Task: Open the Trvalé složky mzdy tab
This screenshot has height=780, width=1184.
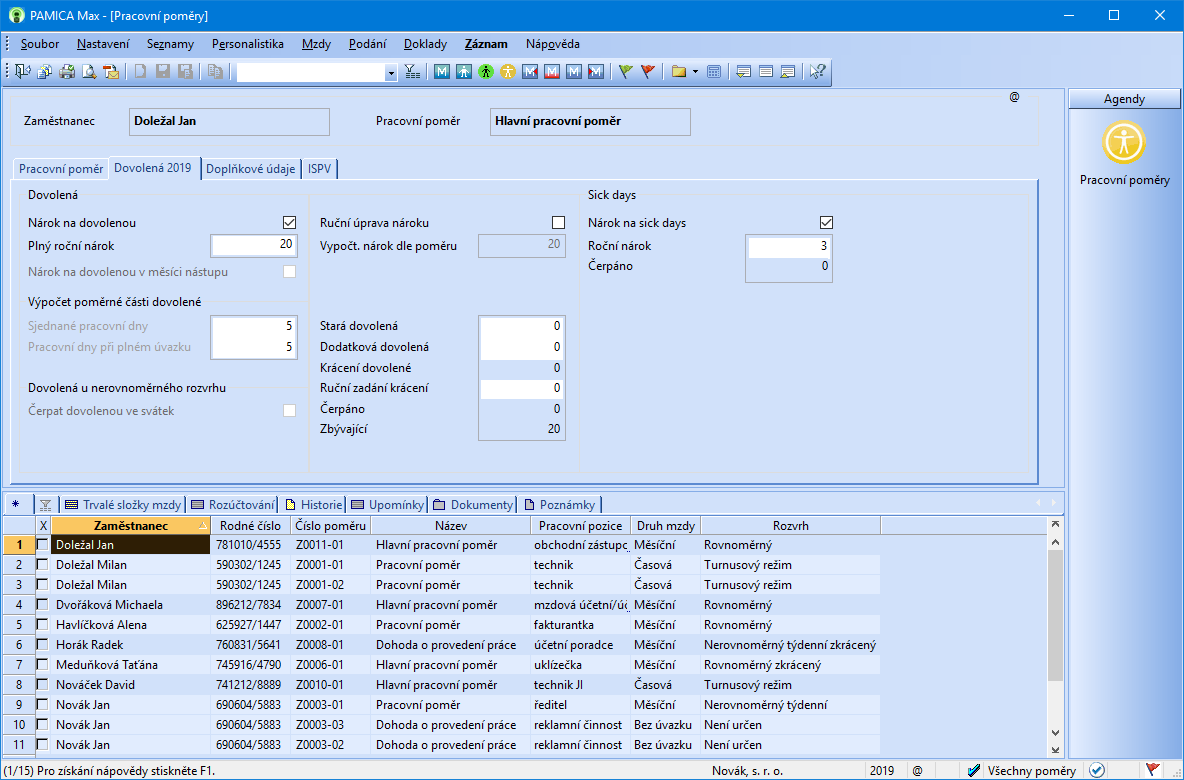Action: coord(123,504)
